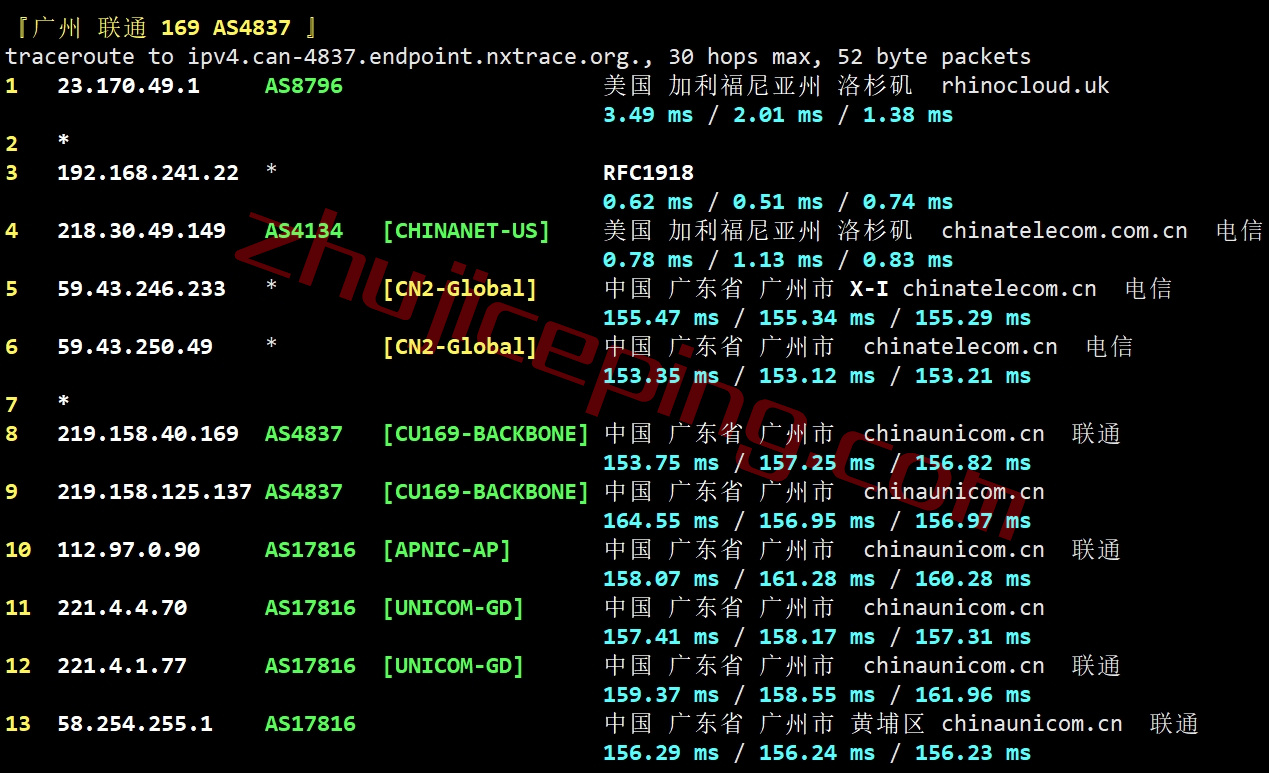1269x773 pixels.
Task: Select IP address 219.158.40.169
Action: [148, 434]
